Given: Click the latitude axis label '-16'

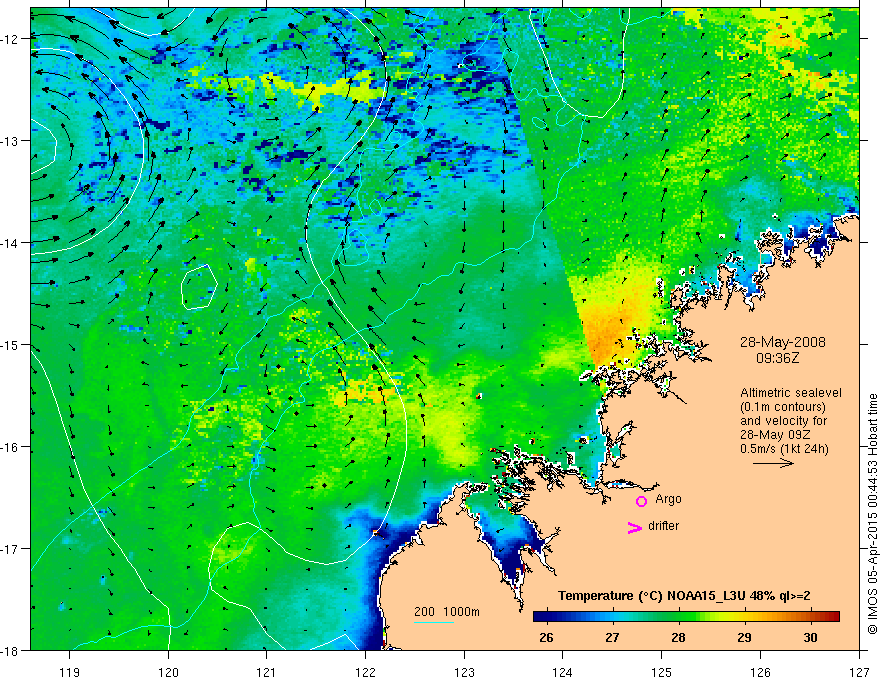Looking at the screenshot, I should tap(10, 447).
